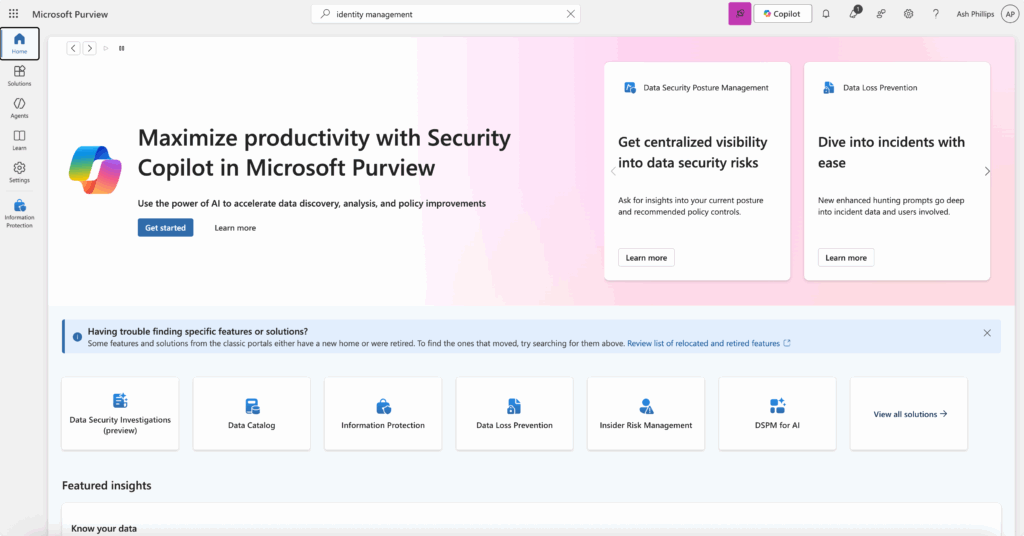1024x536 pixels.
Task: Open the notifications bell icon
Action: click(825, 14)
